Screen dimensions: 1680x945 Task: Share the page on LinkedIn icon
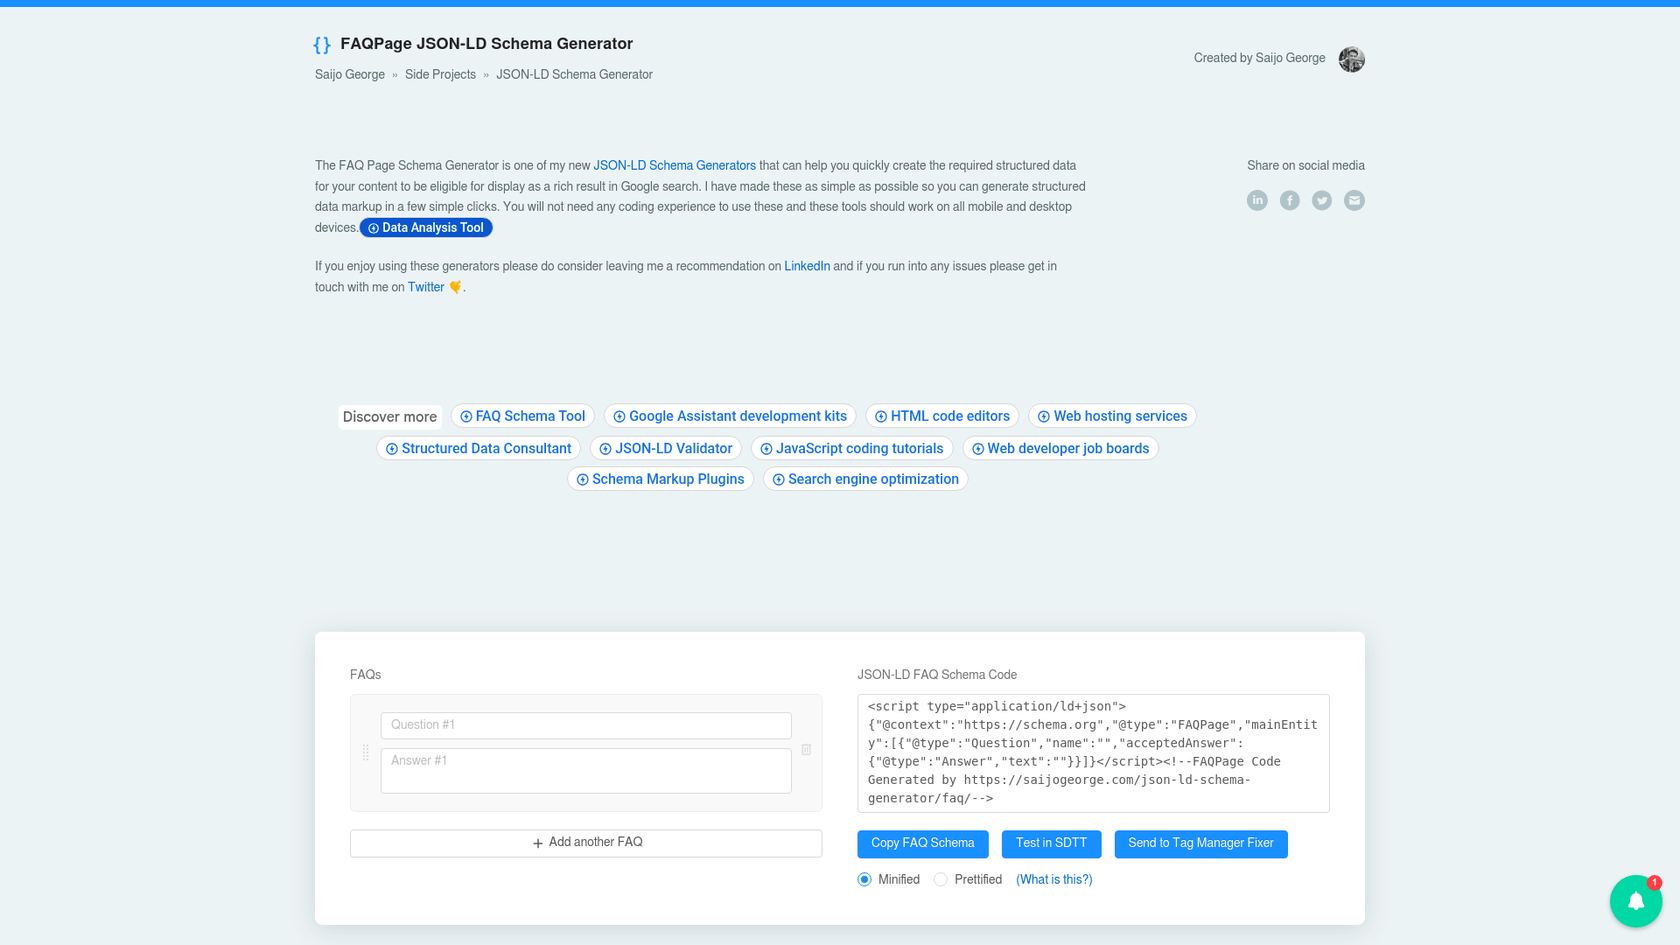[x=1257, y=200]
